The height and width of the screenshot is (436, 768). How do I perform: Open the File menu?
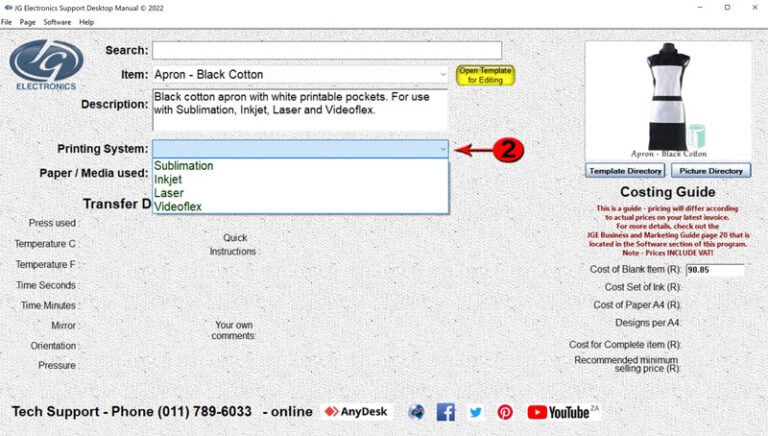tap(7, 22)
